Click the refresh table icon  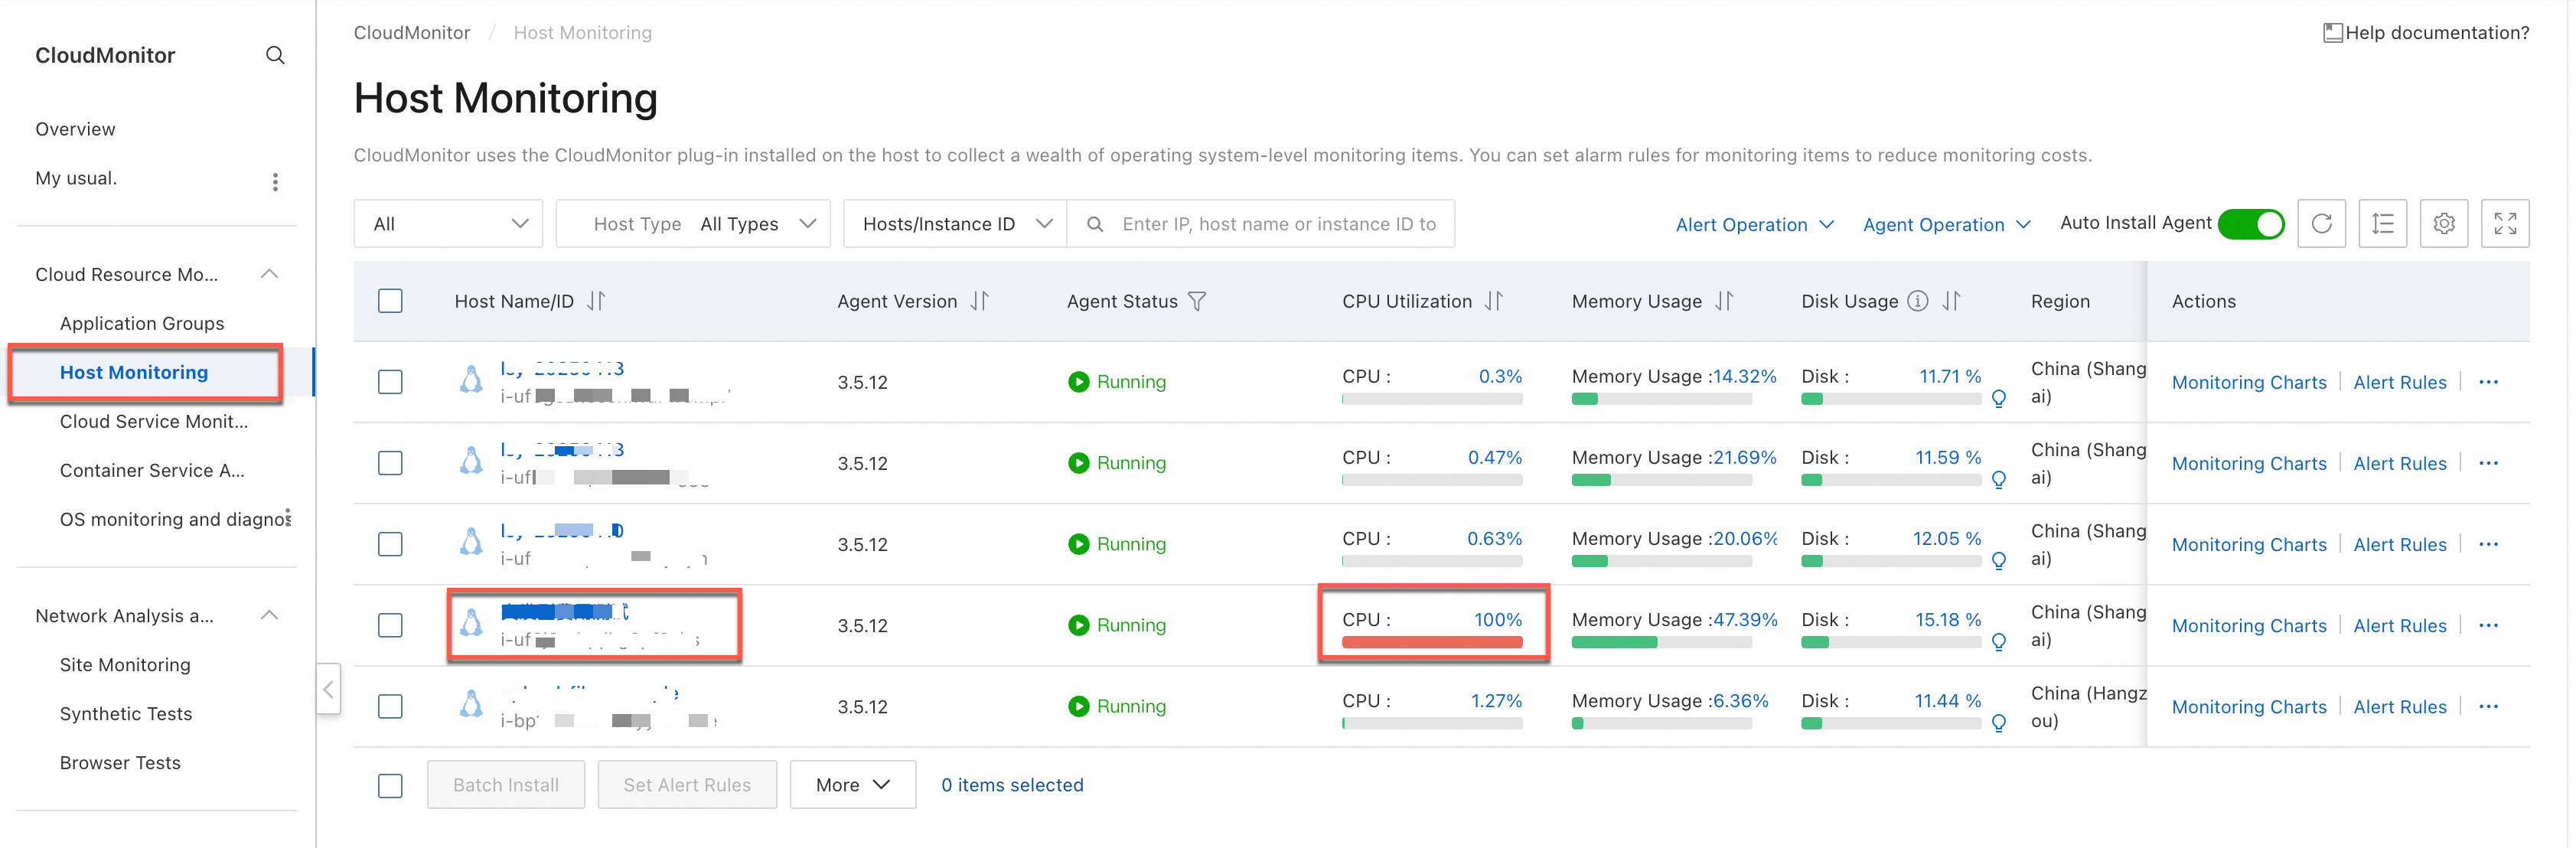tap(2321, 224)
